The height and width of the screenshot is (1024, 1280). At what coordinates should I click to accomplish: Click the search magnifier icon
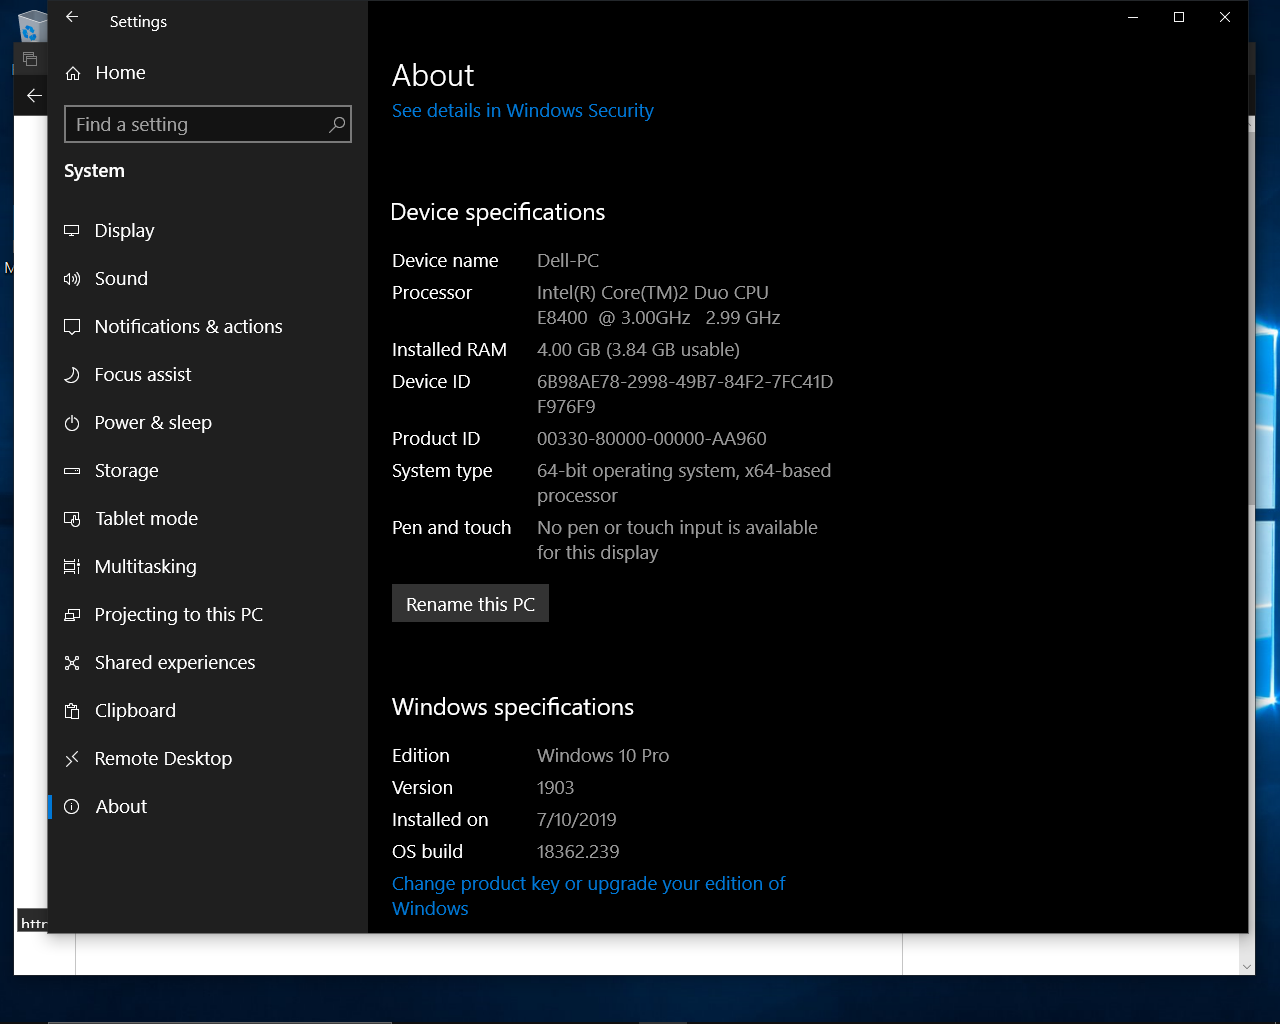click(337, 124)
